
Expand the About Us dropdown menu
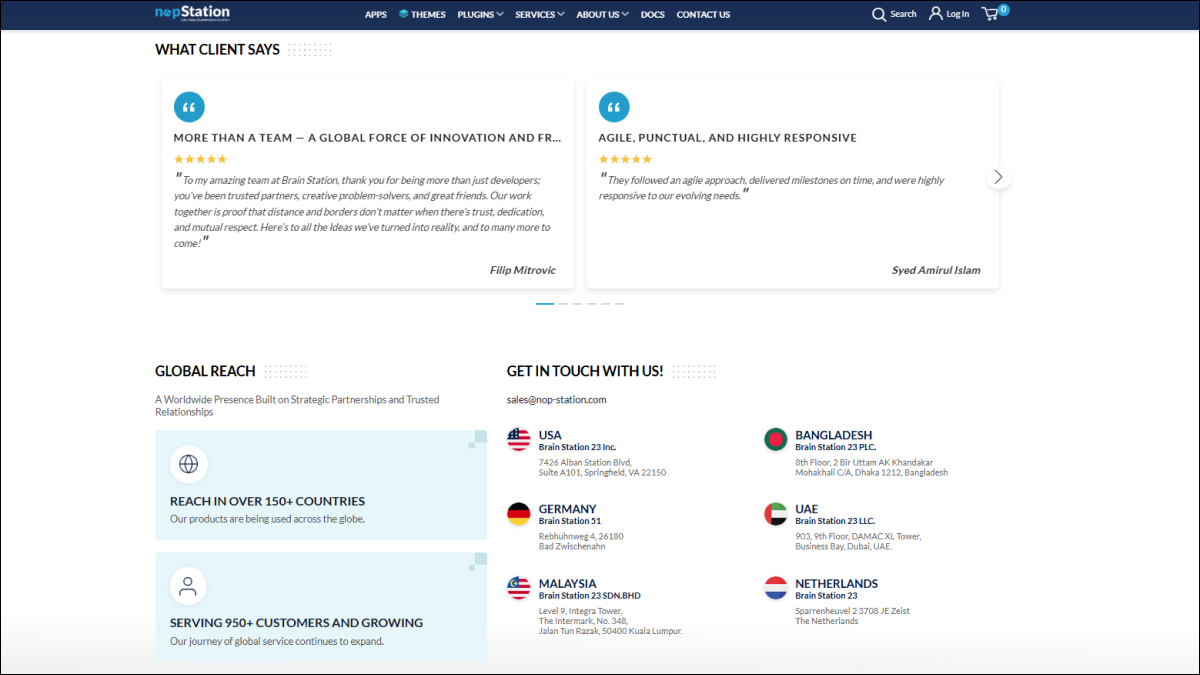coord(603,14)
